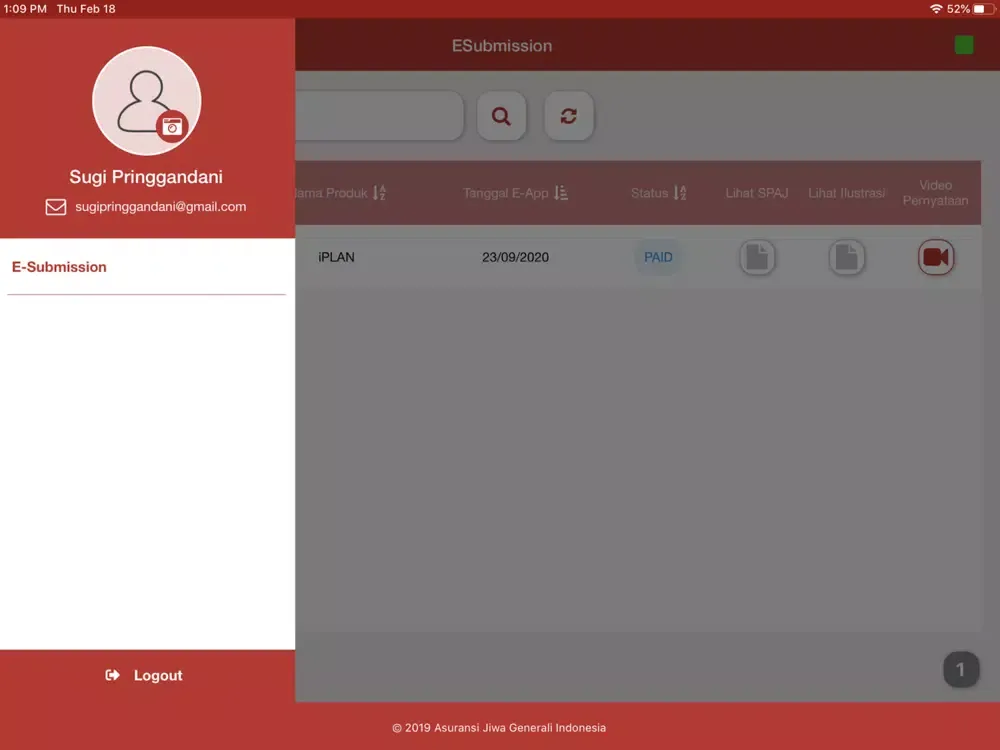The width and height of the screenshot is (1000, 750).
Task: Open the profile photo camera badge
Action: [172, 126]
